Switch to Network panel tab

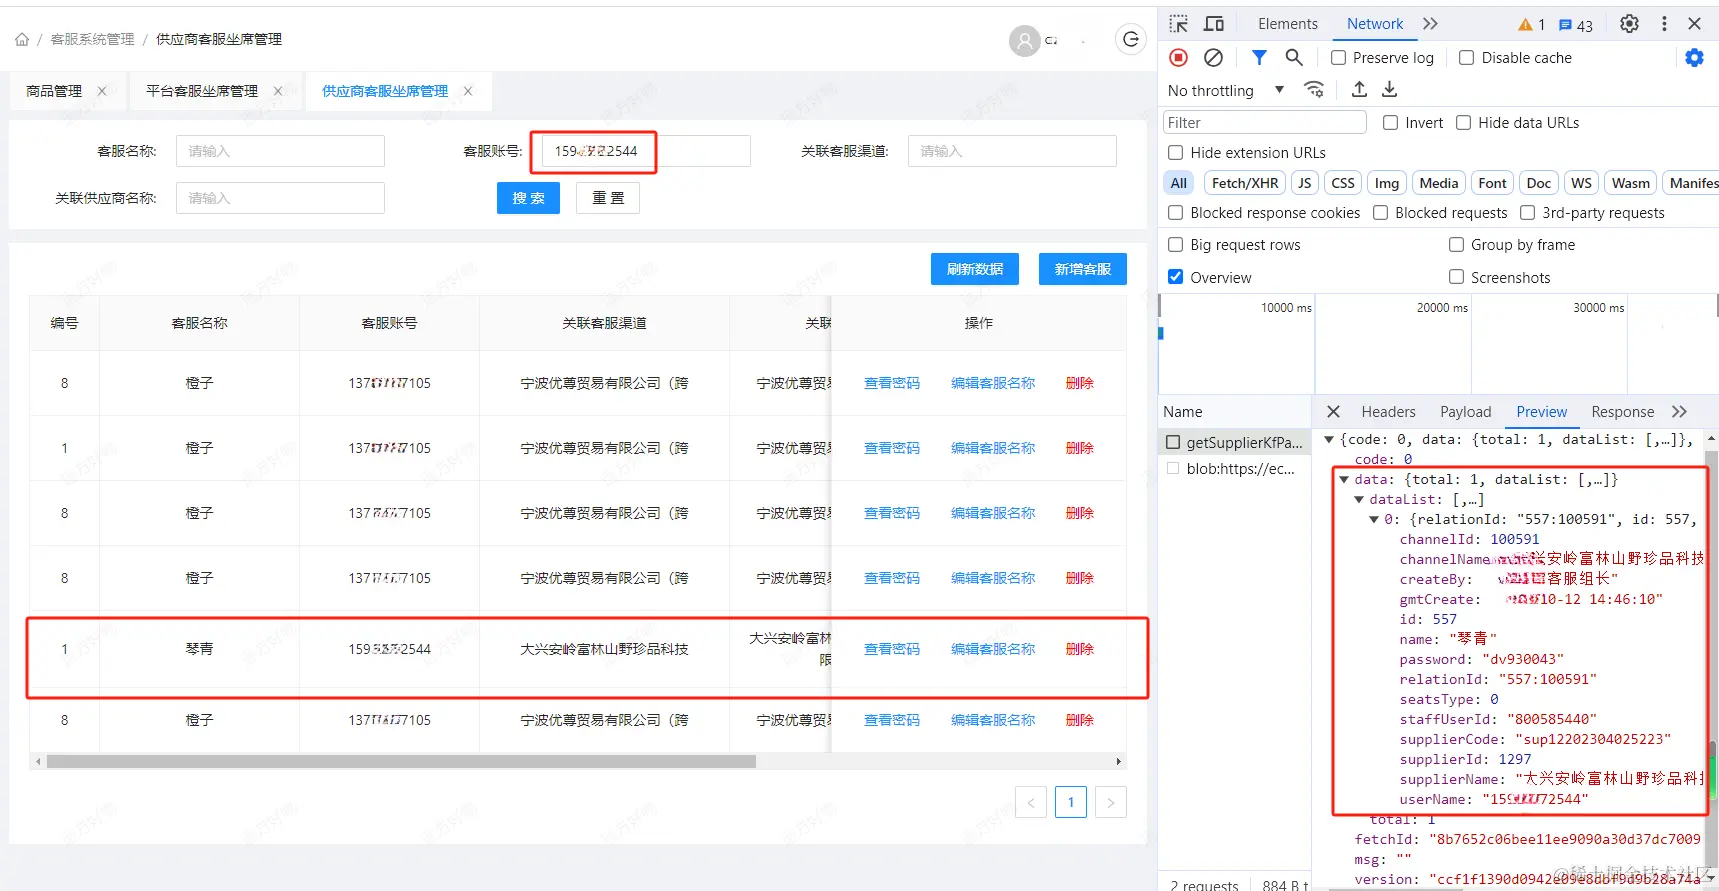tap(1375, 24)
